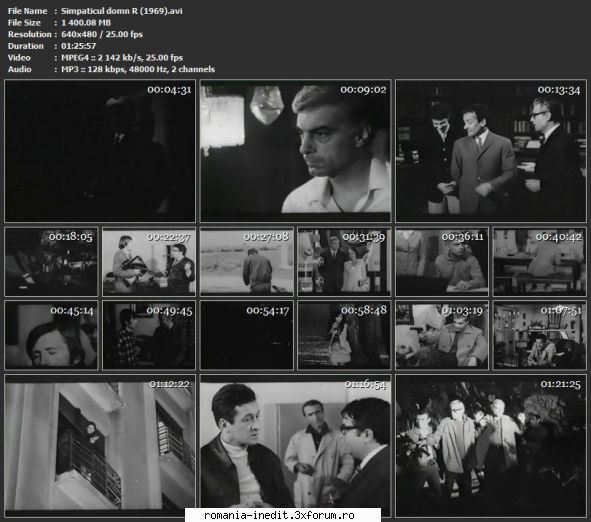
Task: Click the Audio label
Action: [20, 69]
